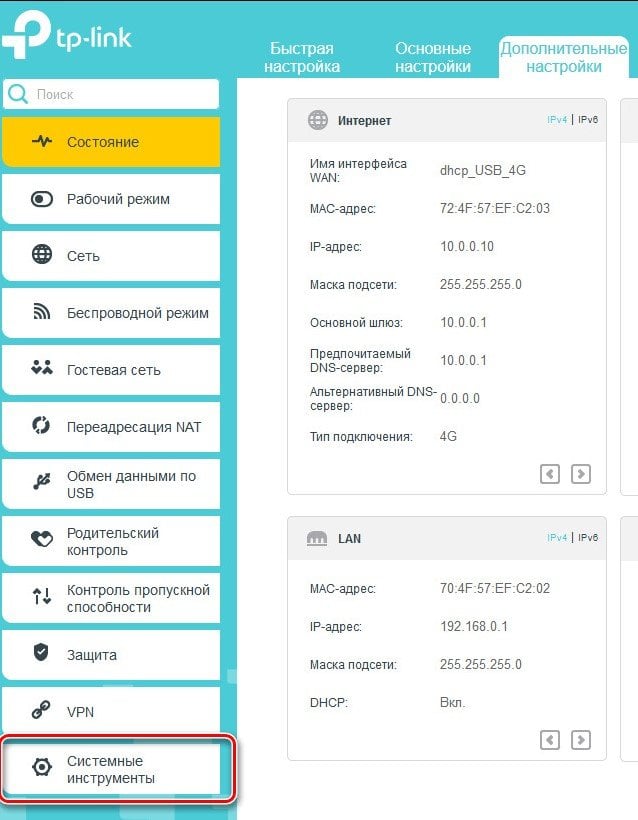Switch Internet panel to IPv6
Screen dimensions: 638x820
pos(588,120)
